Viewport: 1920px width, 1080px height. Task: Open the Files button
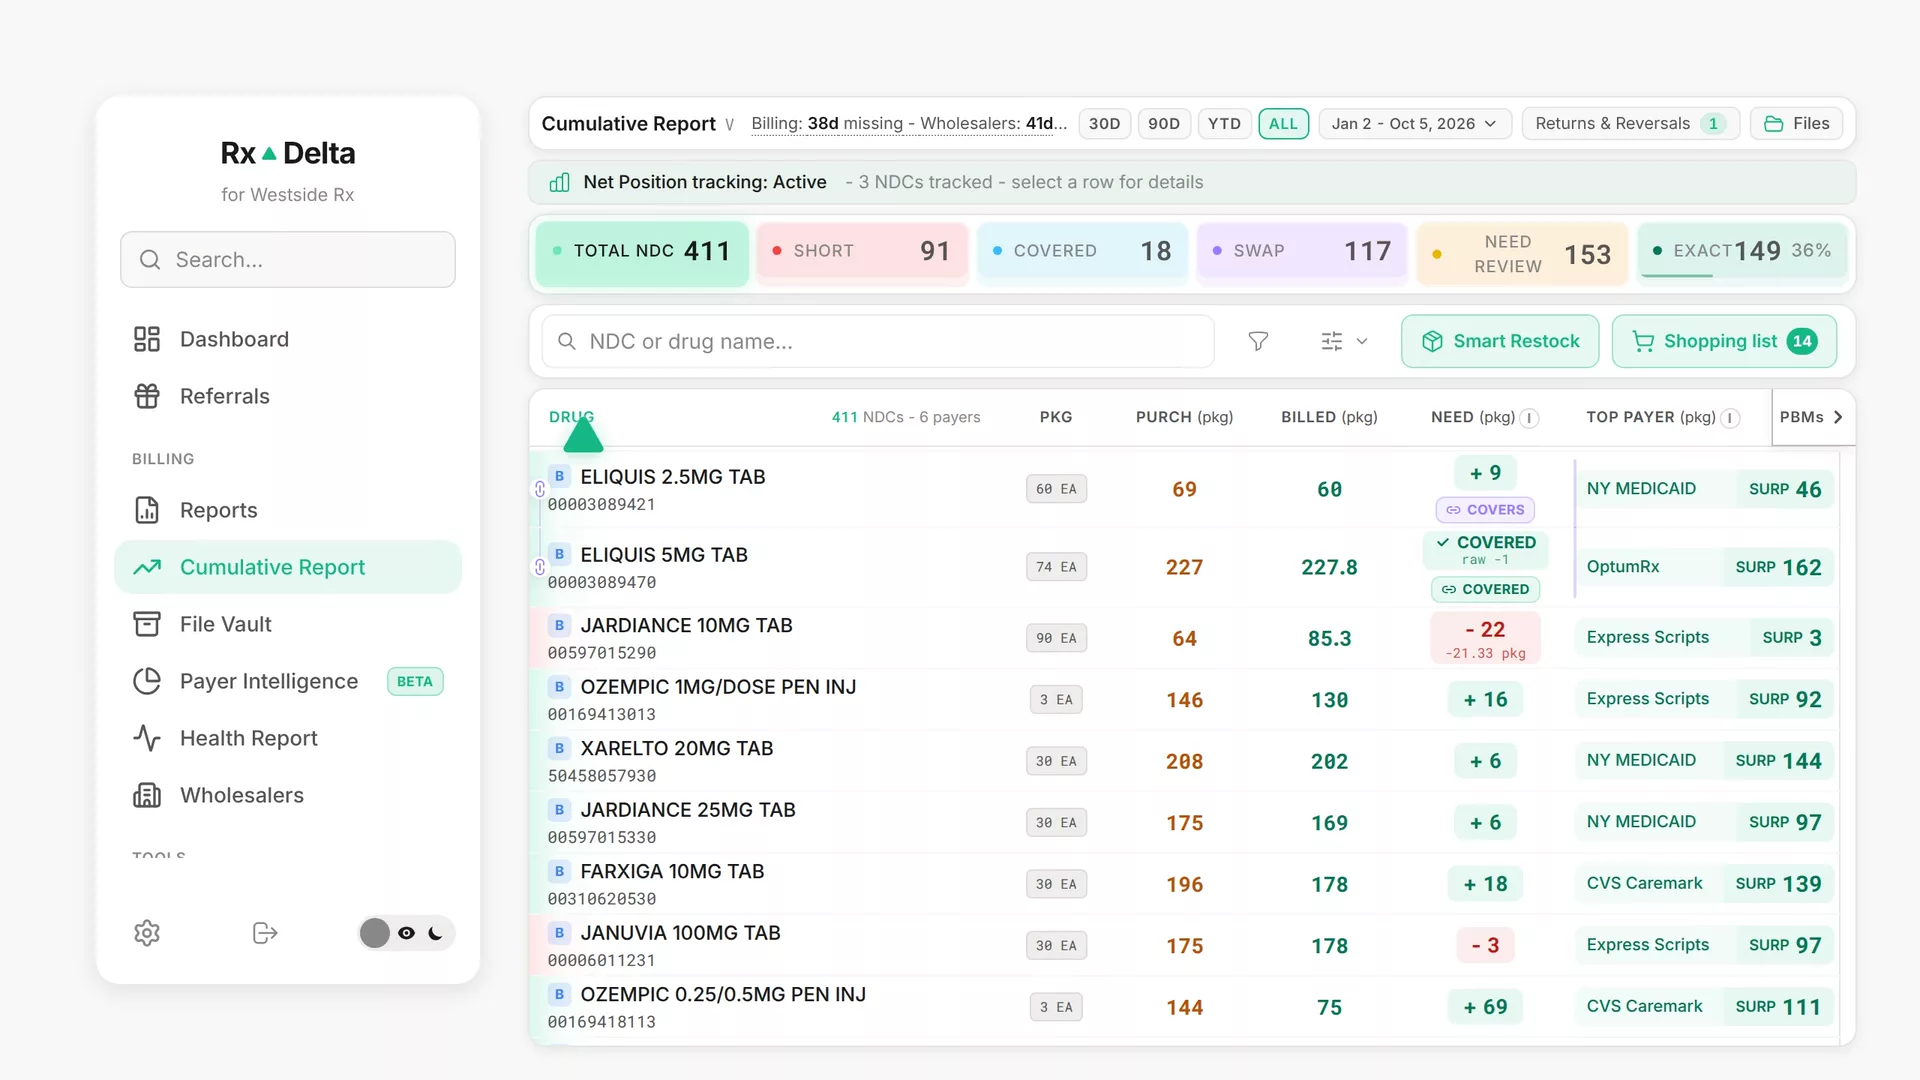pos(1797,124)
